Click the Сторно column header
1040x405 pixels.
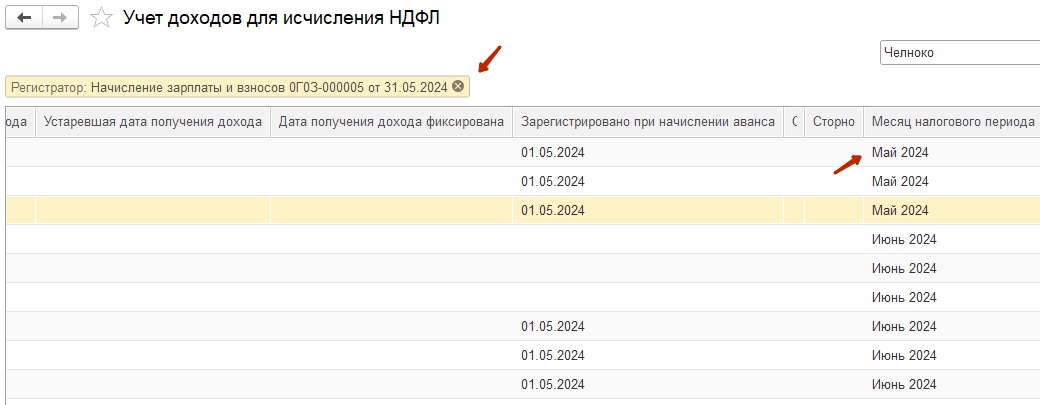(833, 122)
